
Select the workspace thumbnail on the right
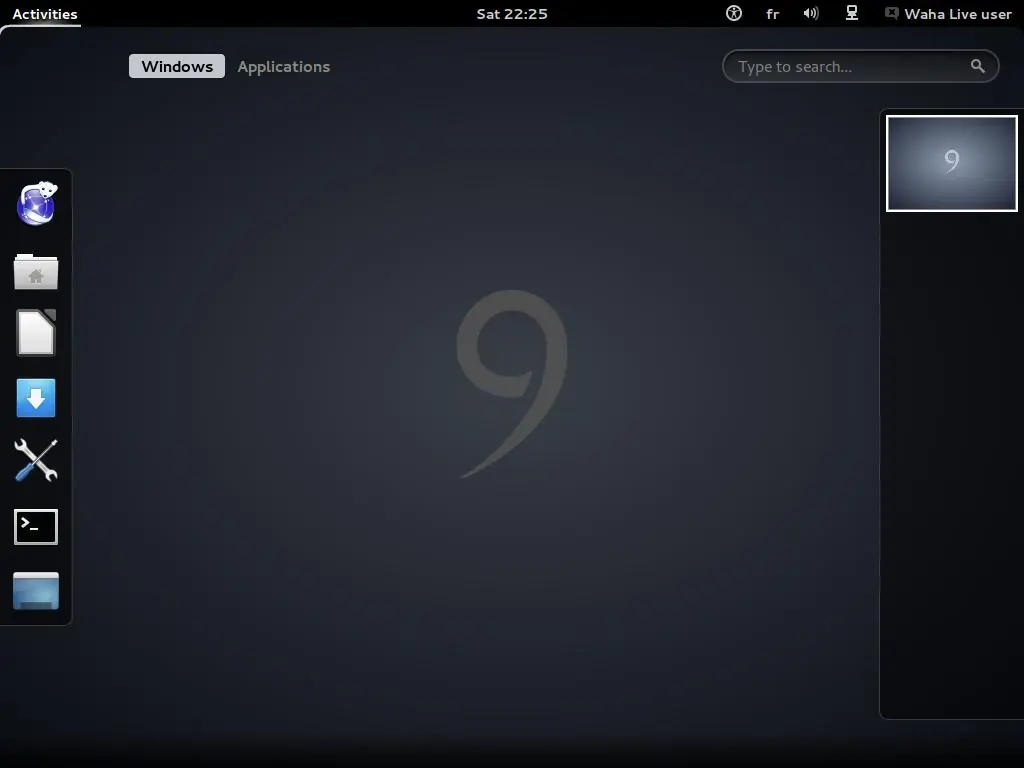tap(952, 163)
